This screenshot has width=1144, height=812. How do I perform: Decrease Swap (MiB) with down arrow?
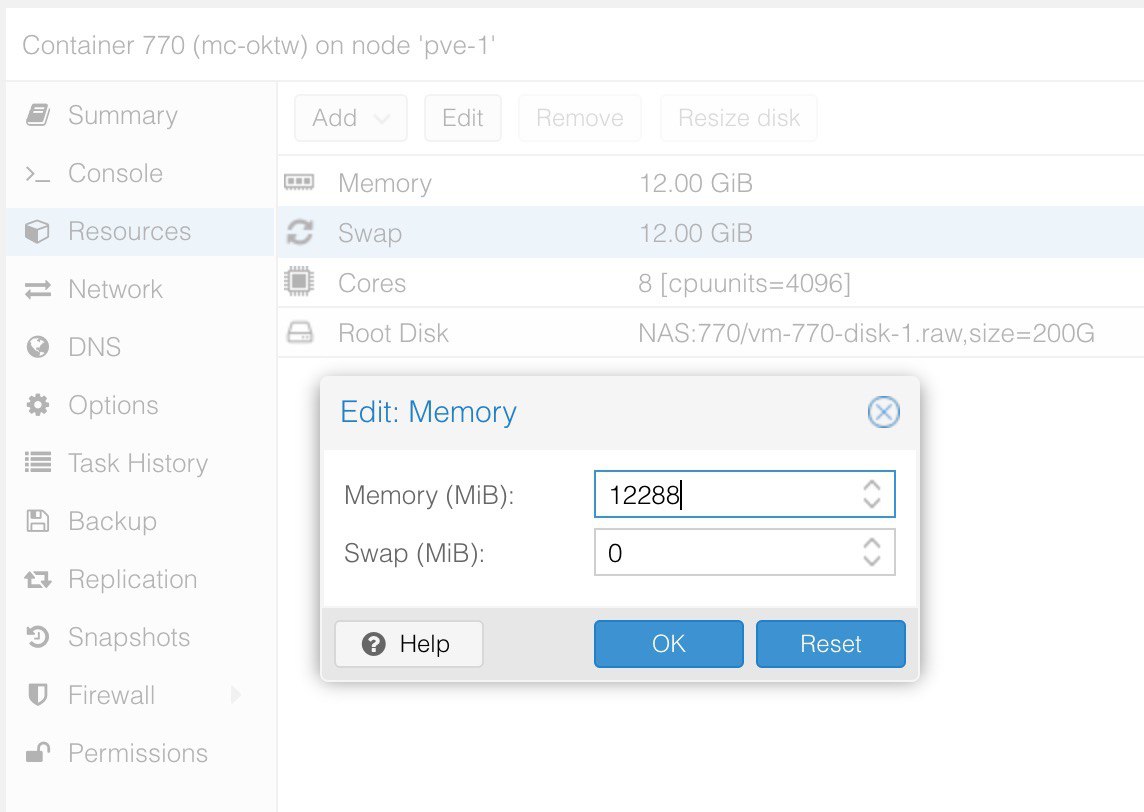pyautogui.click(x=871, y=560)
